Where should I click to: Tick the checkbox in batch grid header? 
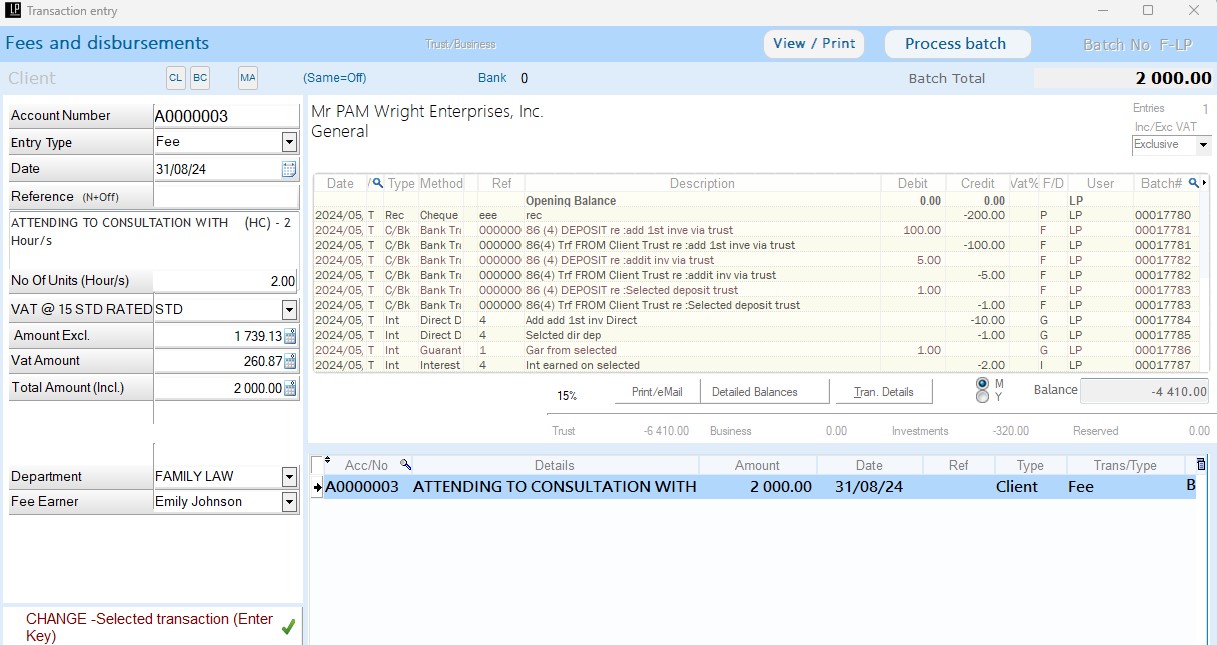pyautogui.click(x=319, y=465)
